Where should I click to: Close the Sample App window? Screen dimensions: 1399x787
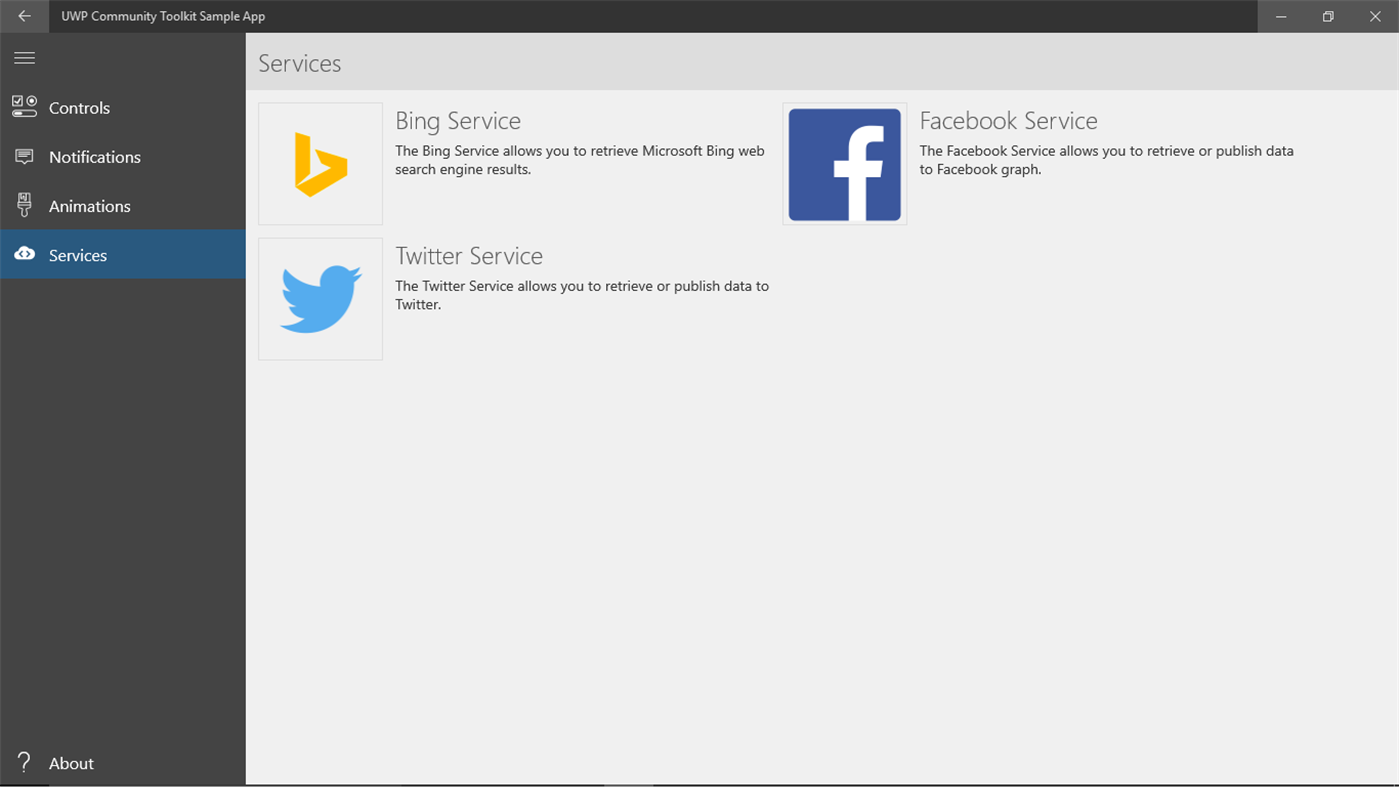click(x=1375, y=16)
